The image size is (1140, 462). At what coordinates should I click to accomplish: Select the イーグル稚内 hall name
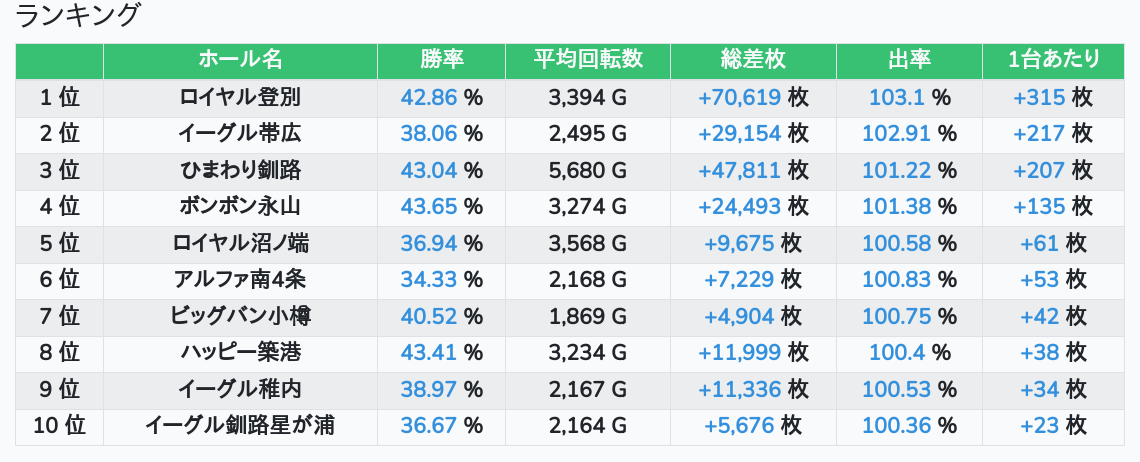tap(240, 389)
